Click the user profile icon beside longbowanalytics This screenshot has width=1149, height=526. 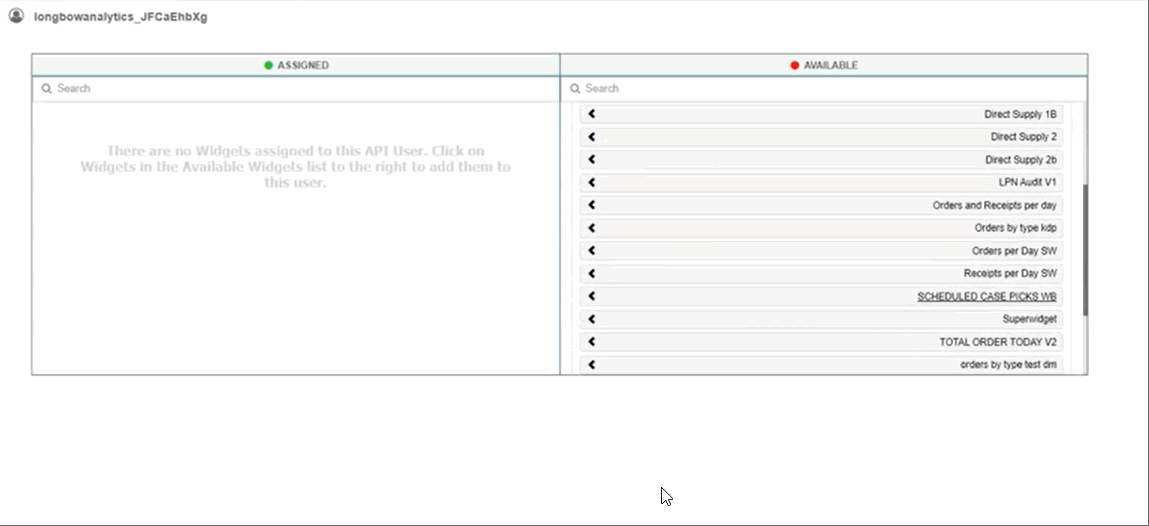tap(16, 15)
